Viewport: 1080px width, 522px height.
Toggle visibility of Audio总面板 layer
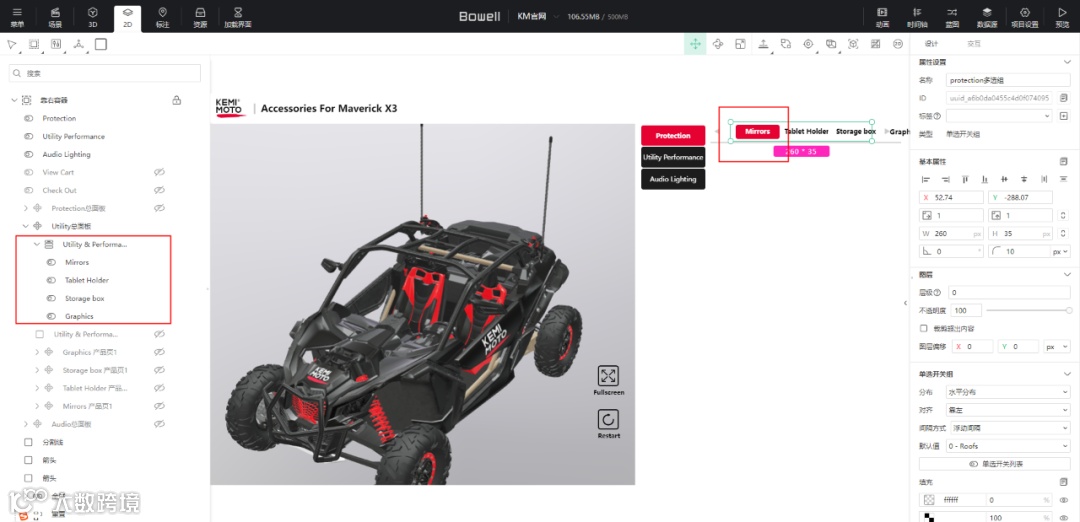pos(159,424)
